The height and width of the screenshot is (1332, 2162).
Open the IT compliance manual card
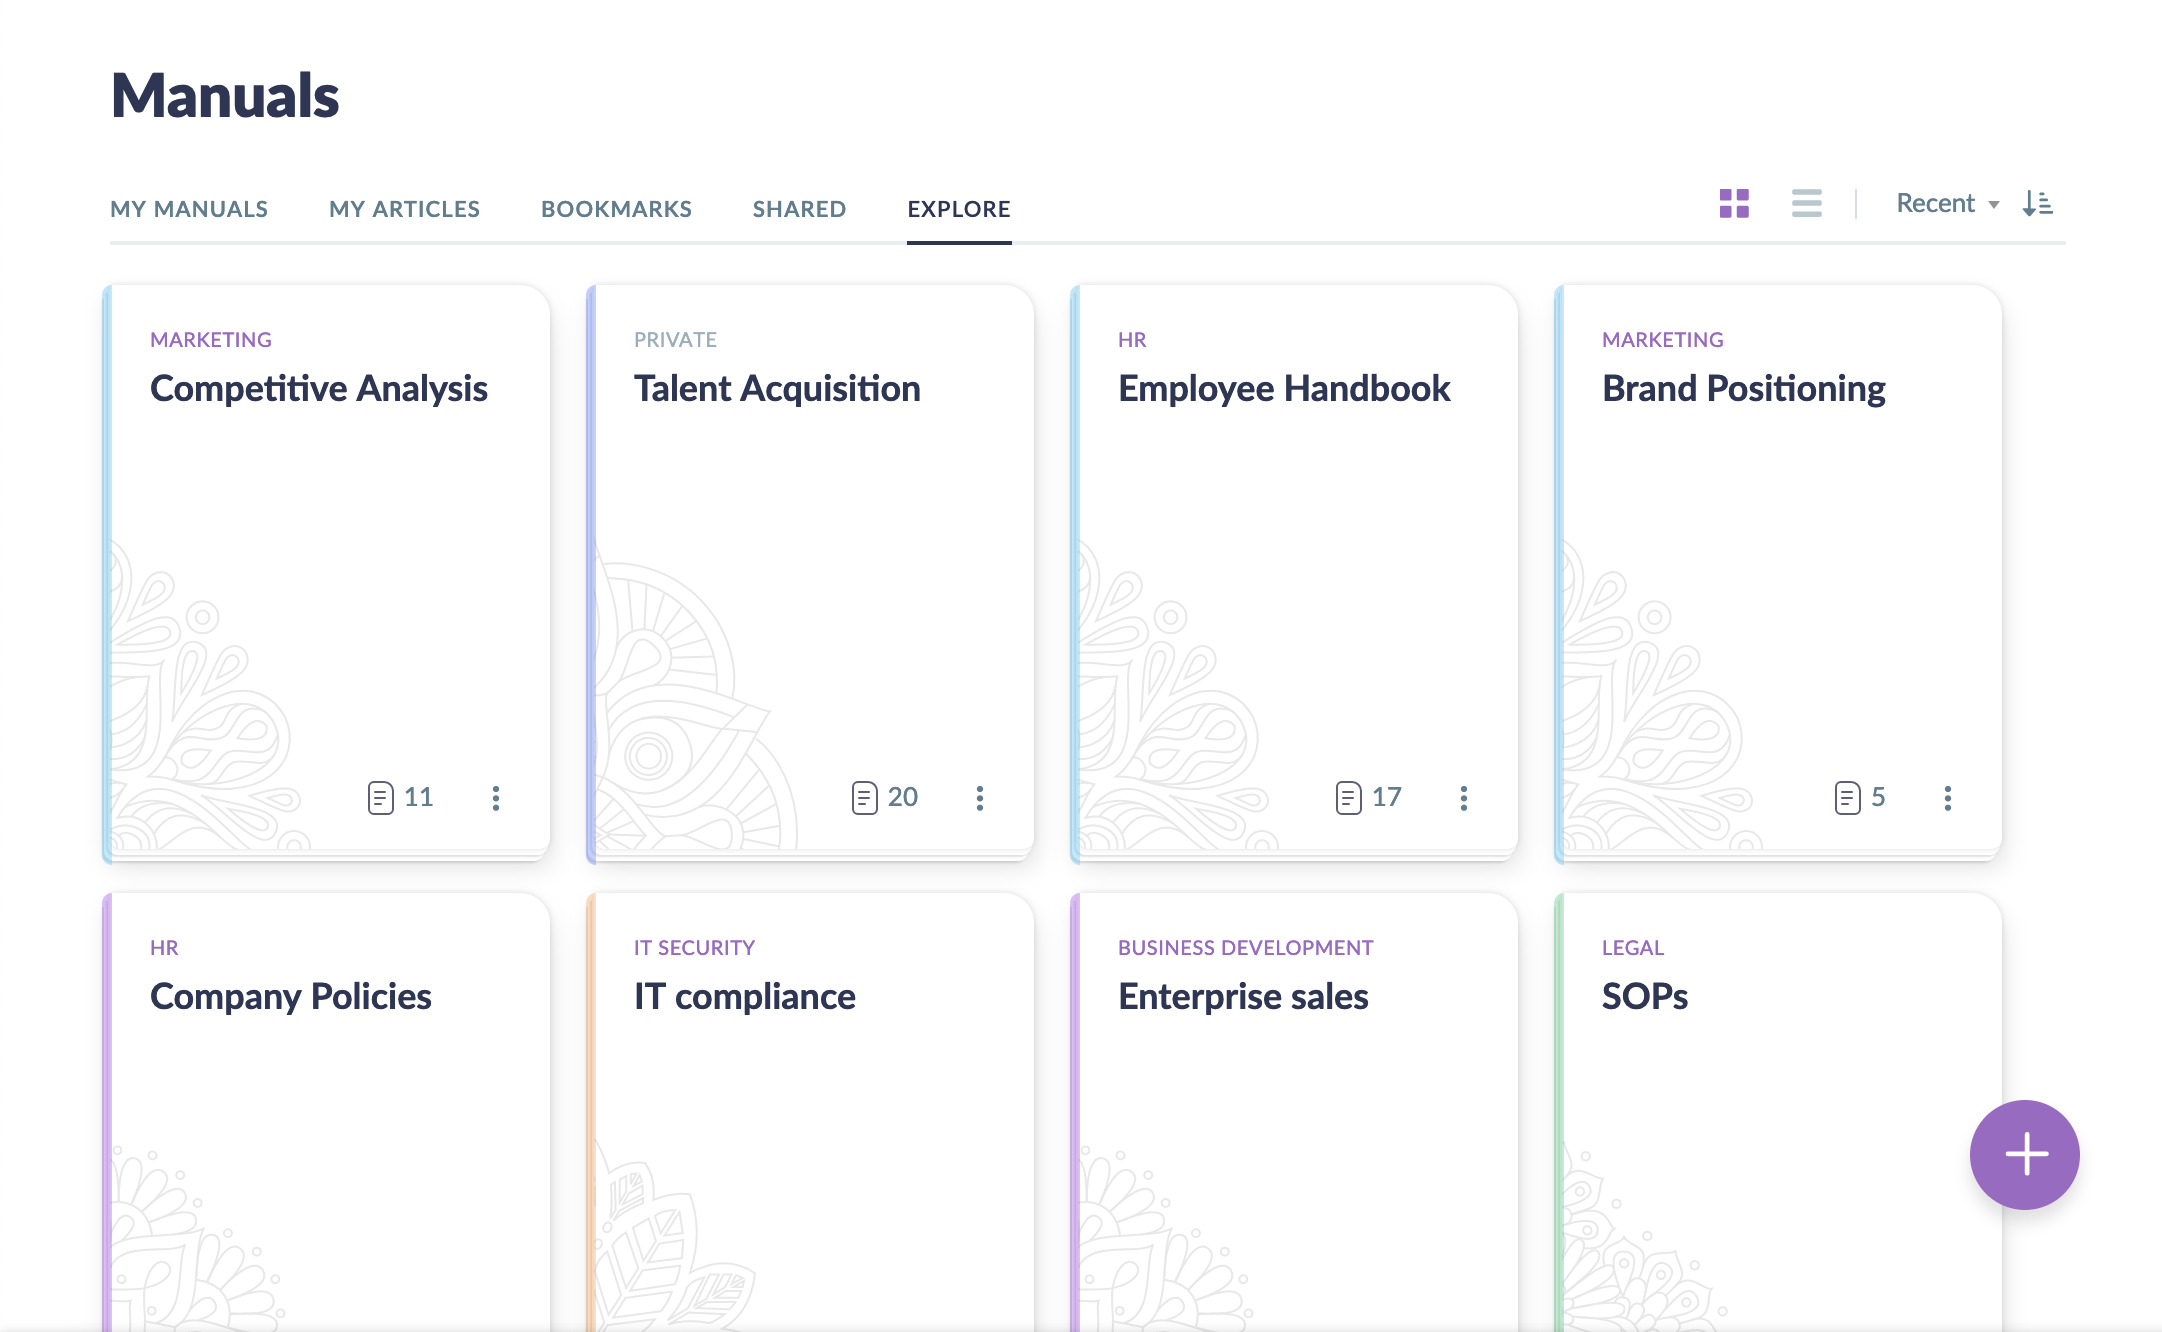tap(745, 997)
